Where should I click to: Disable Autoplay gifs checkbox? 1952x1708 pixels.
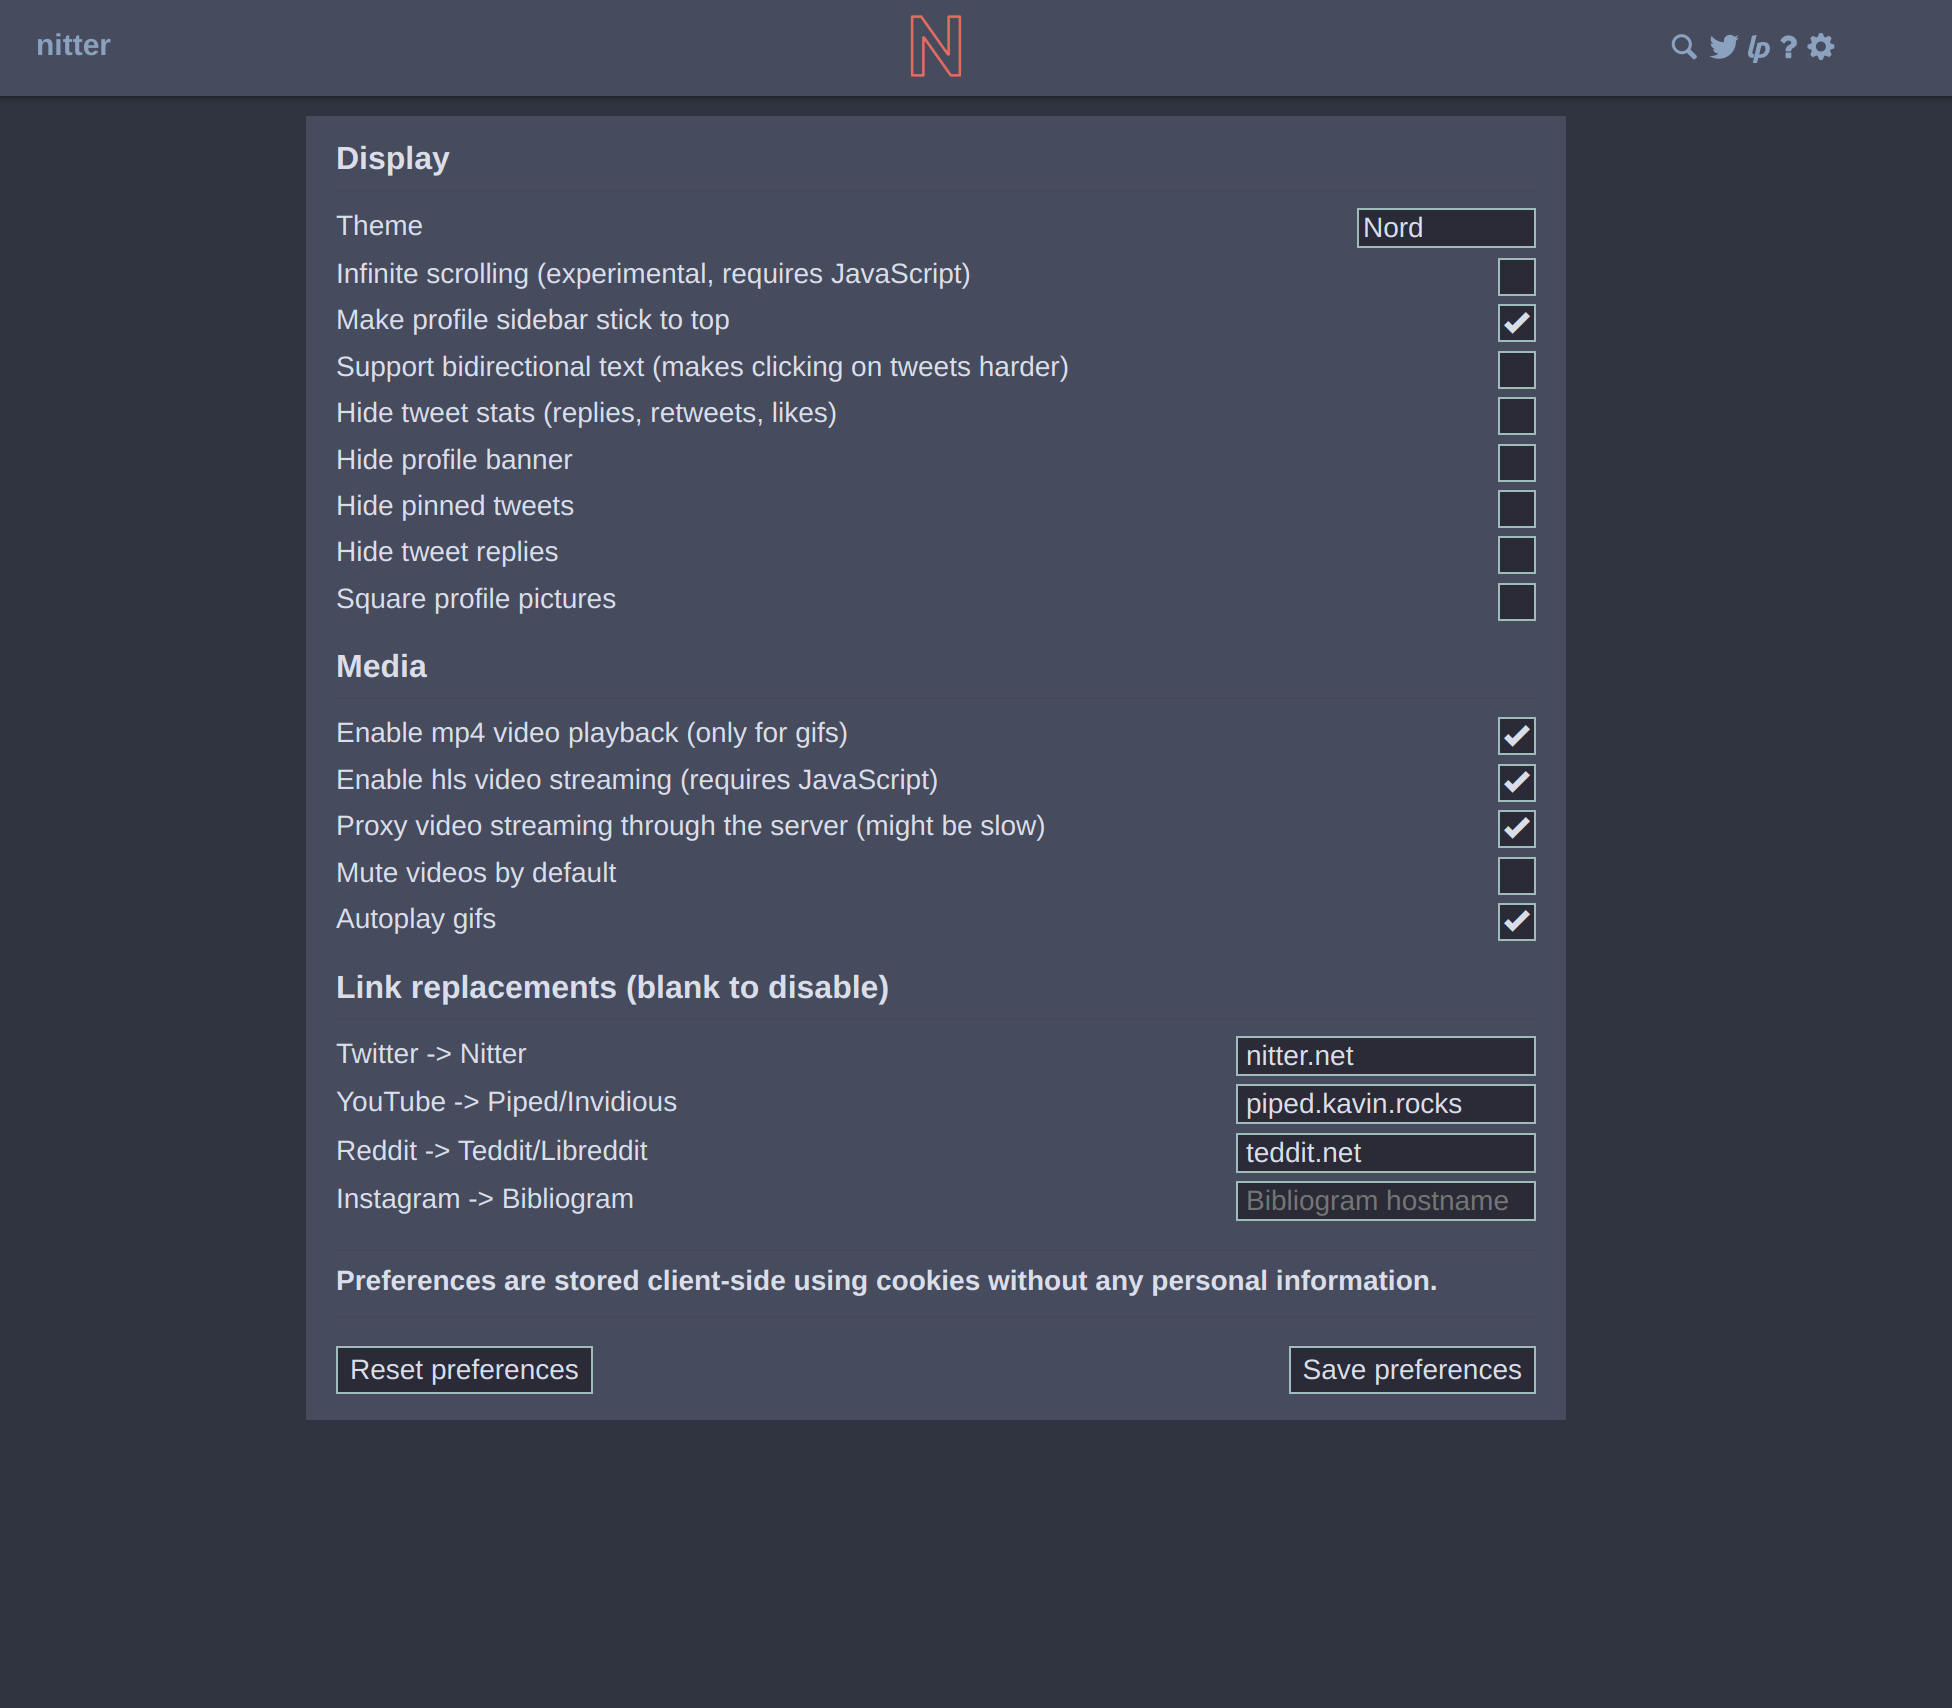(x=1516, y=922)
